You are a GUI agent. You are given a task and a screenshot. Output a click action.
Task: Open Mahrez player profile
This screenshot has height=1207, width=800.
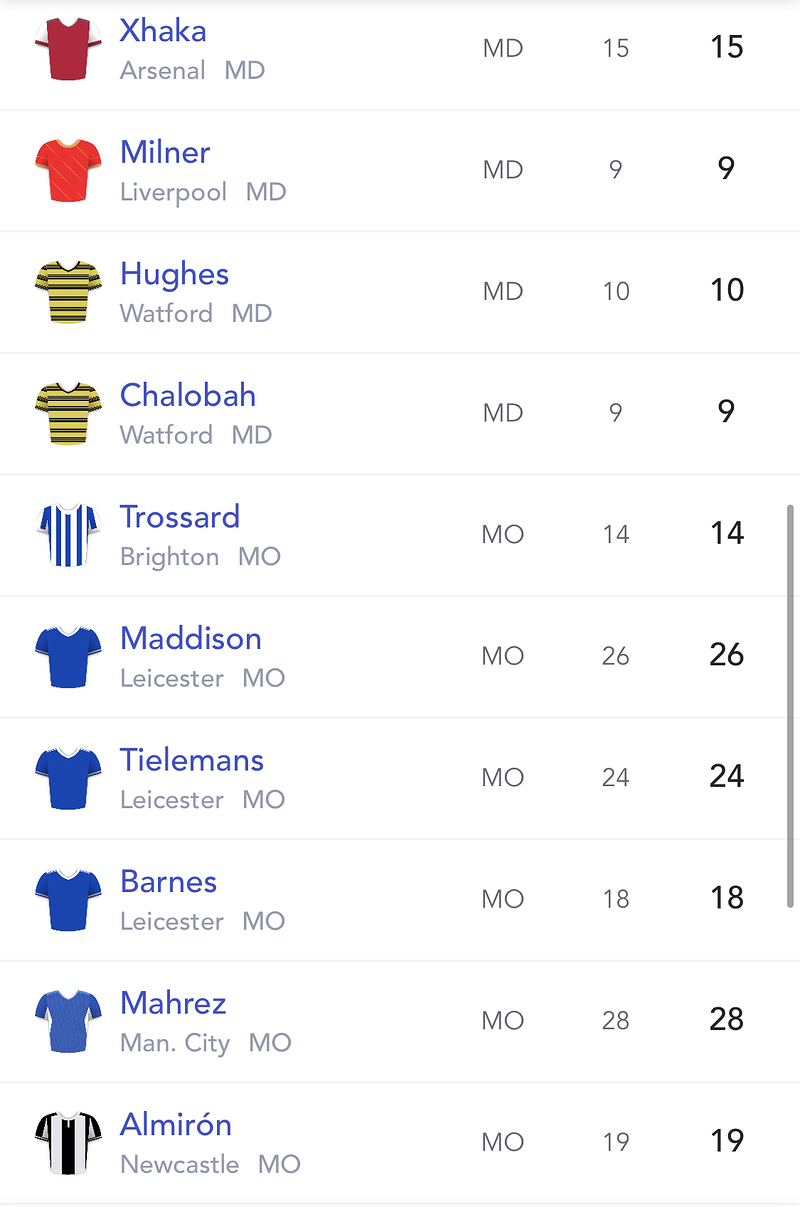coord(173,1004)
